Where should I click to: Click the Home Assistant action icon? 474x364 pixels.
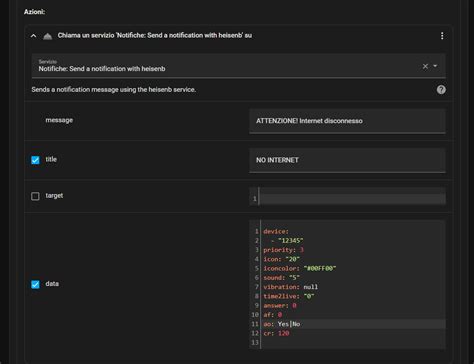coord(48,36)
